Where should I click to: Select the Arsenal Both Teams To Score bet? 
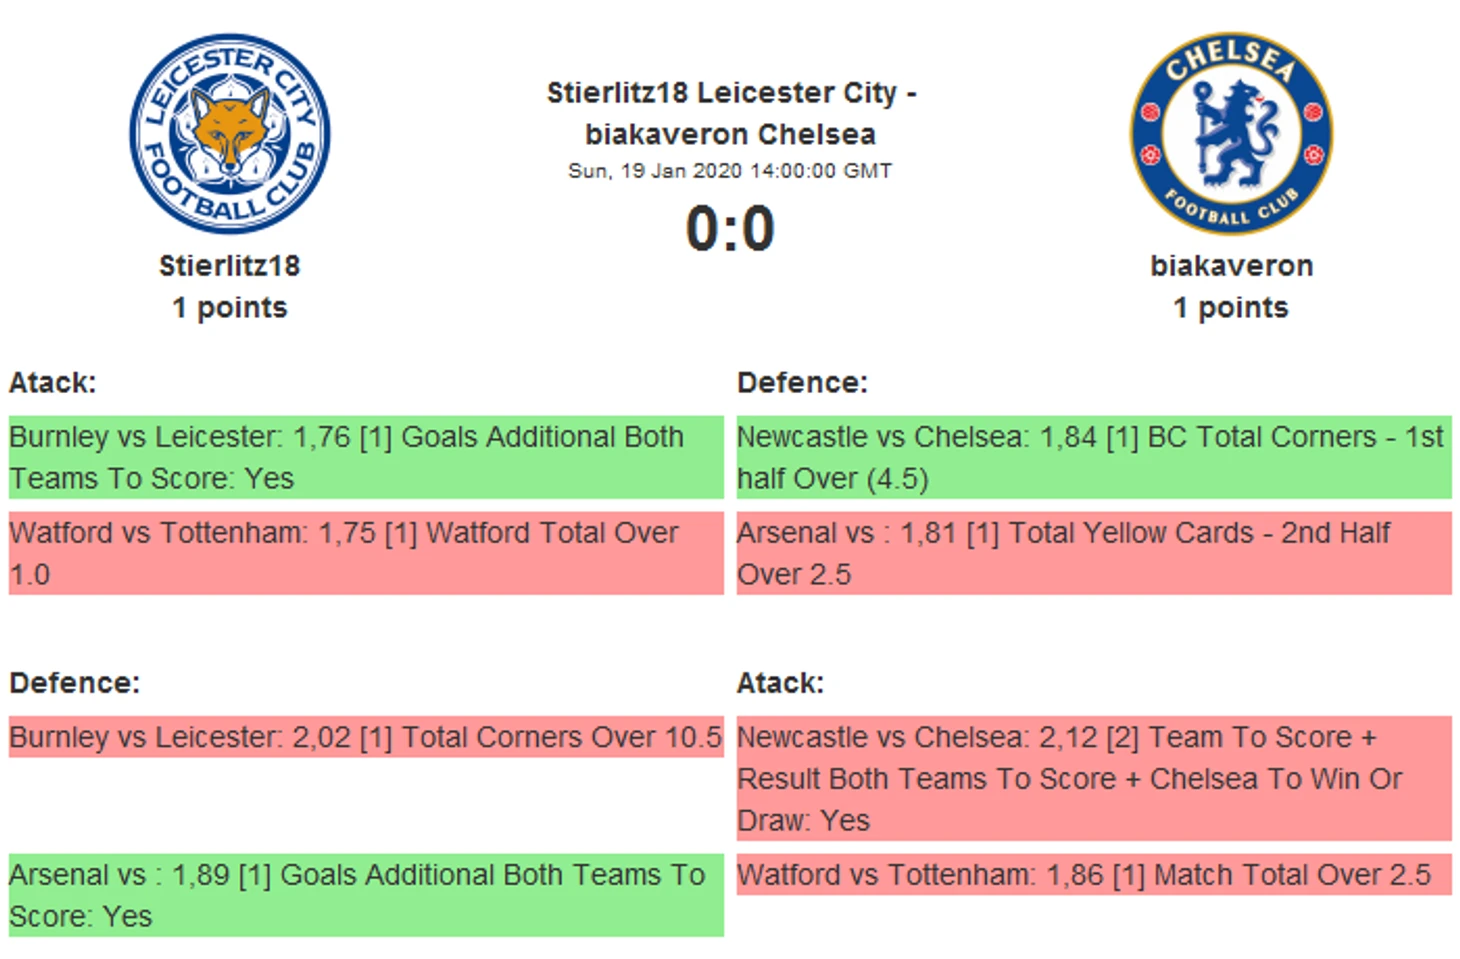[366, 895]
